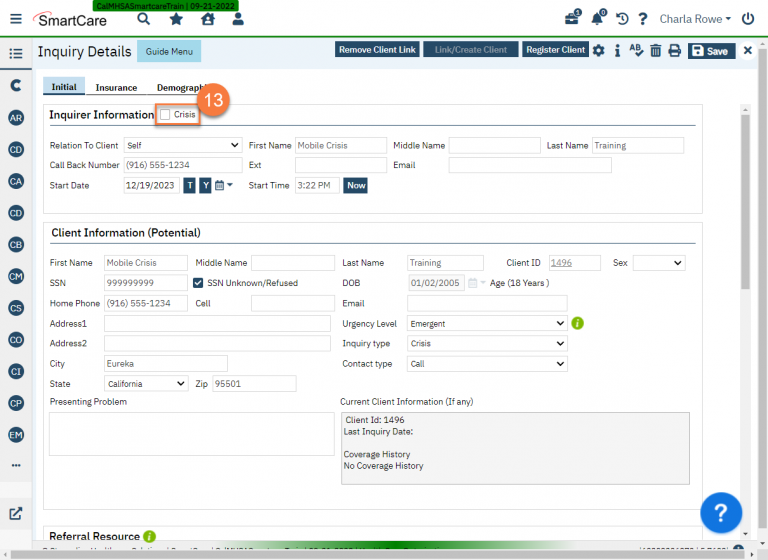Click the spell check icon
768x560 pixels.
(x=637, y=51)
